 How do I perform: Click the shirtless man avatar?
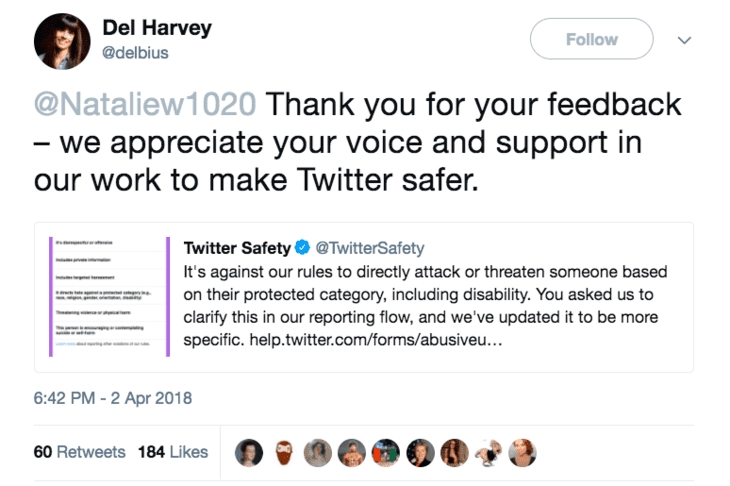351,453
